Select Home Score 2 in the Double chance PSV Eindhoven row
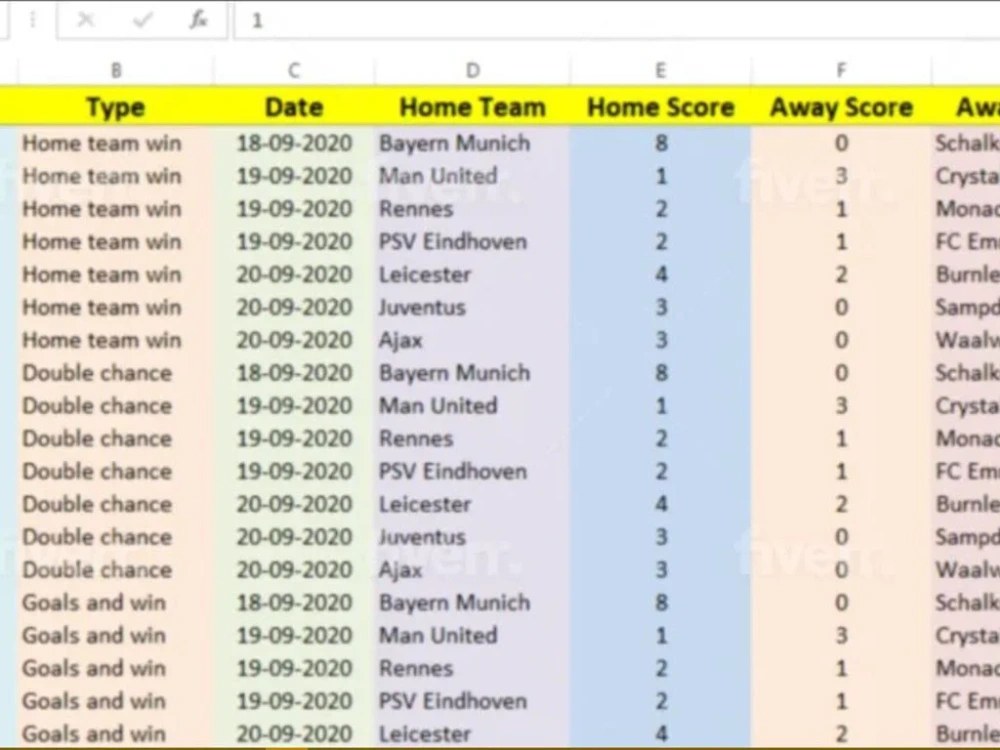This screenshot has width=1000, height=750. [x=661, y=471]
